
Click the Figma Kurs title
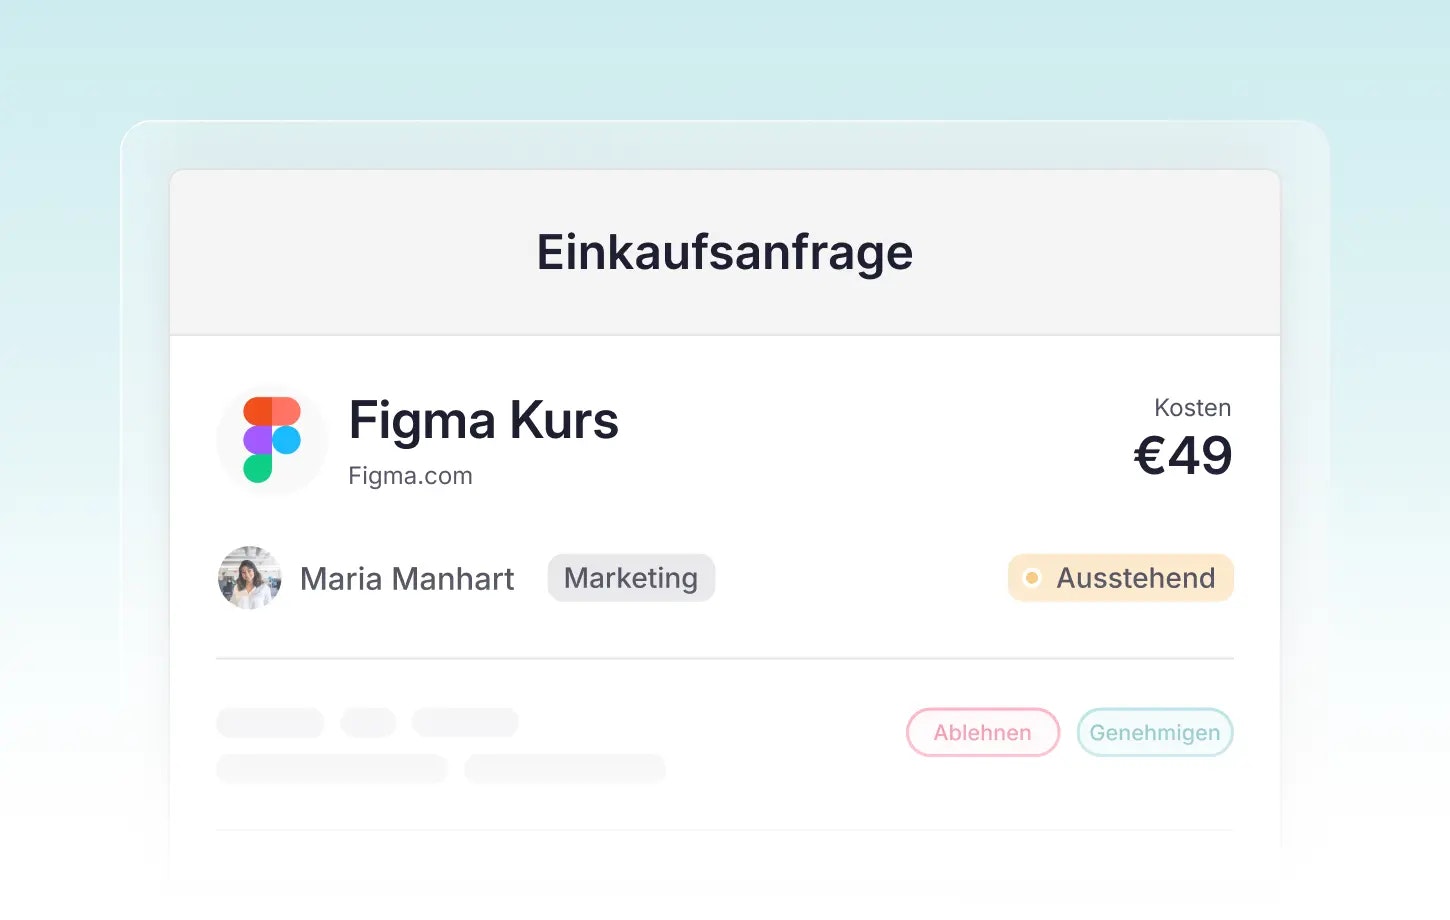[x=483, y=421]
